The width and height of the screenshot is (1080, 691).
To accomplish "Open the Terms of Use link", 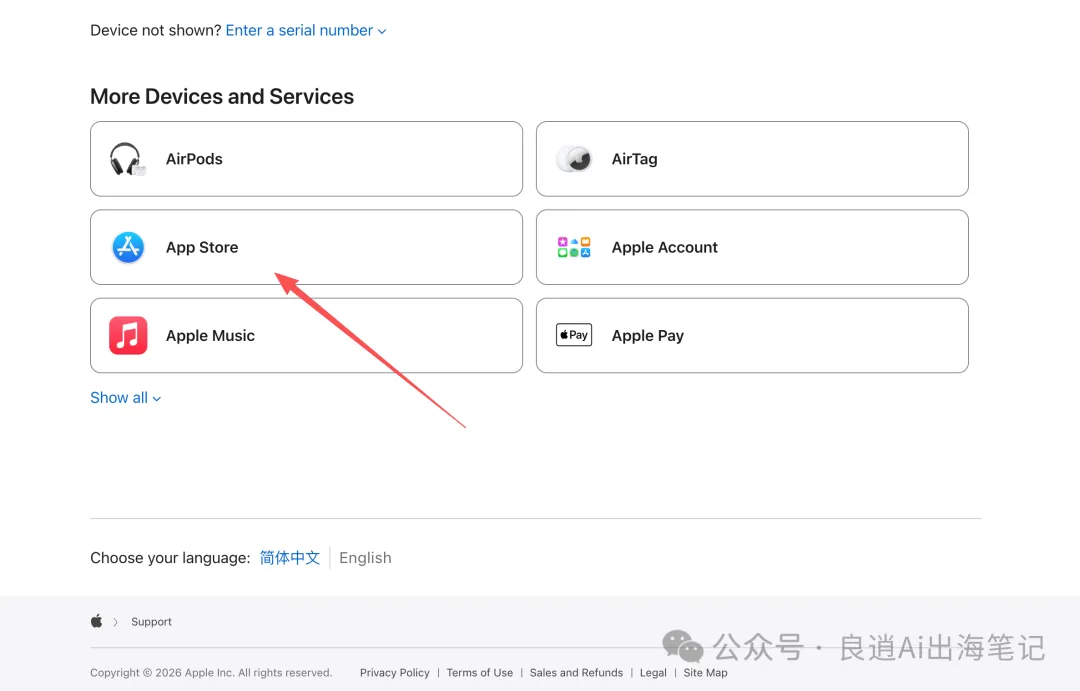I will tap(479, 672).
